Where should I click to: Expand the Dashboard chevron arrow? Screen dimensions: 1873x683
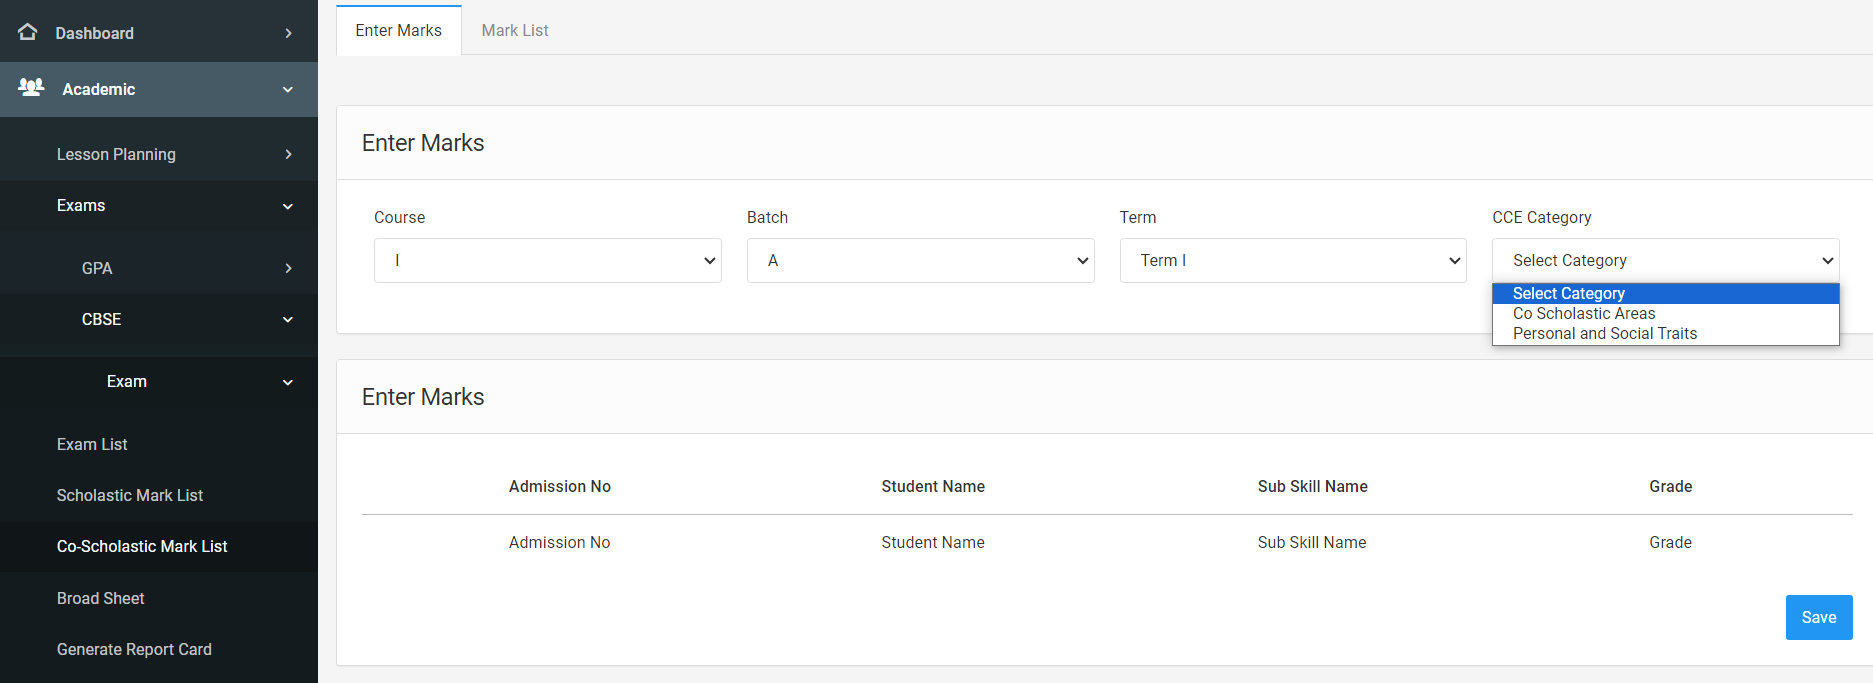click(288, 33)
